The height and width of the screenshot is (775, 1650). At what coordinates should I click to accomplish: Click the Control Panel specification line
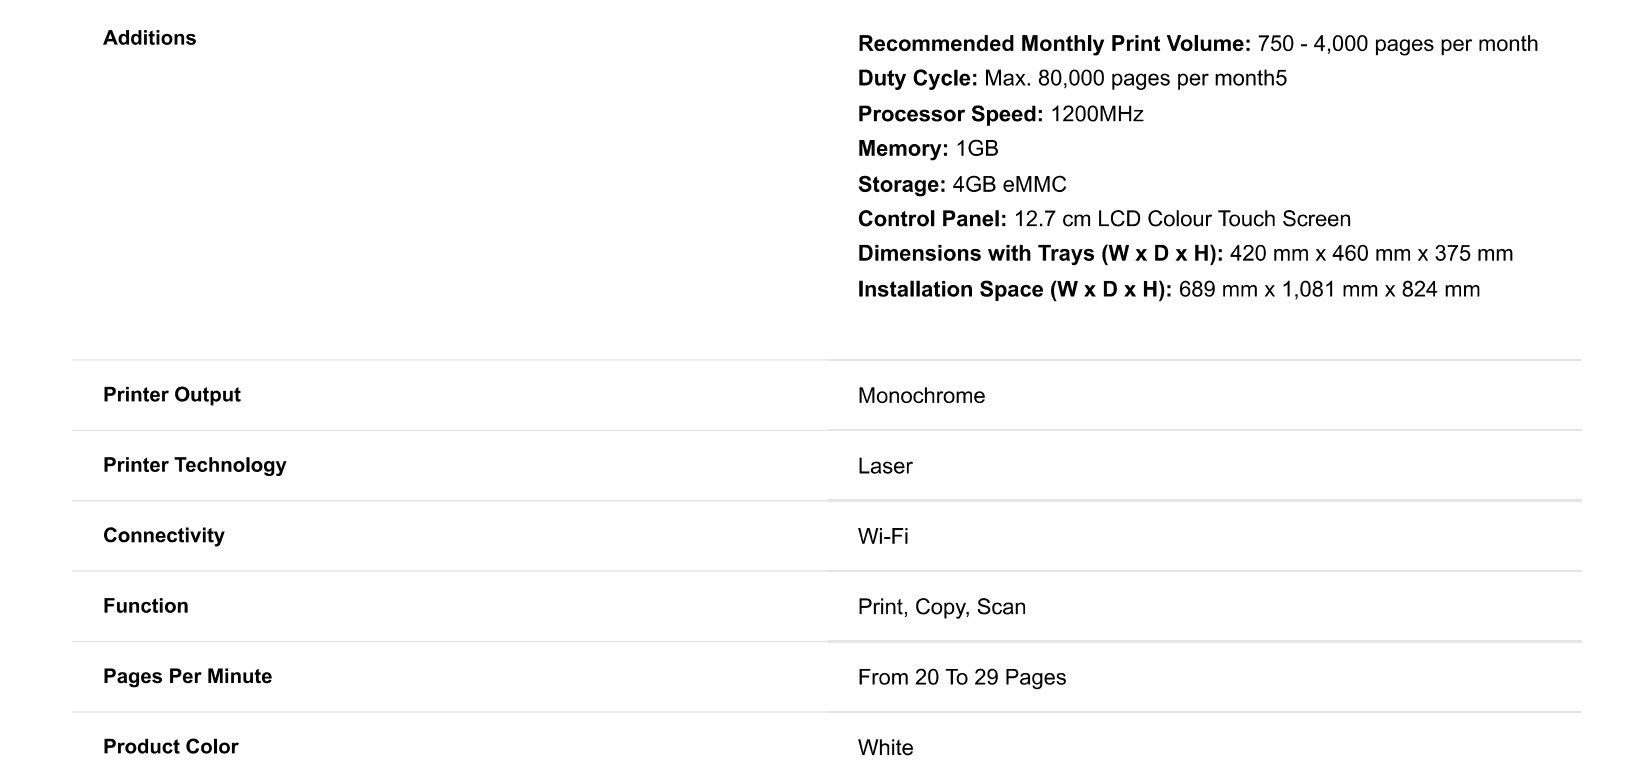[x=1103, y=219]
